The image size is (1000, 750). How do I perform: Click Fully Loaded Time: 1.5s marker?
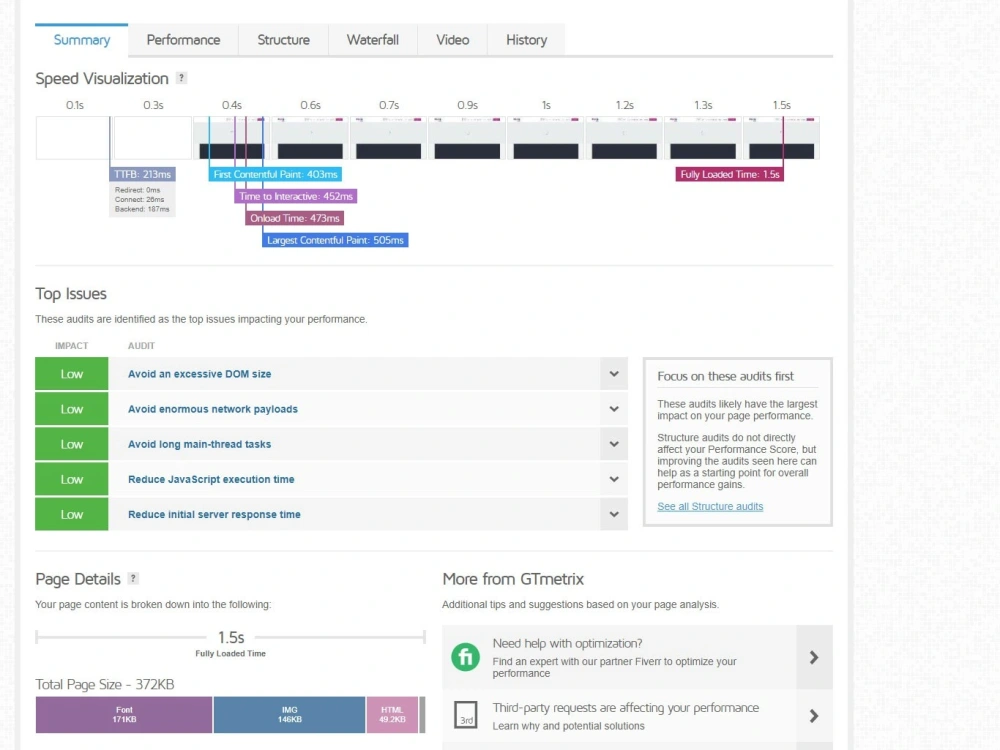730,174
